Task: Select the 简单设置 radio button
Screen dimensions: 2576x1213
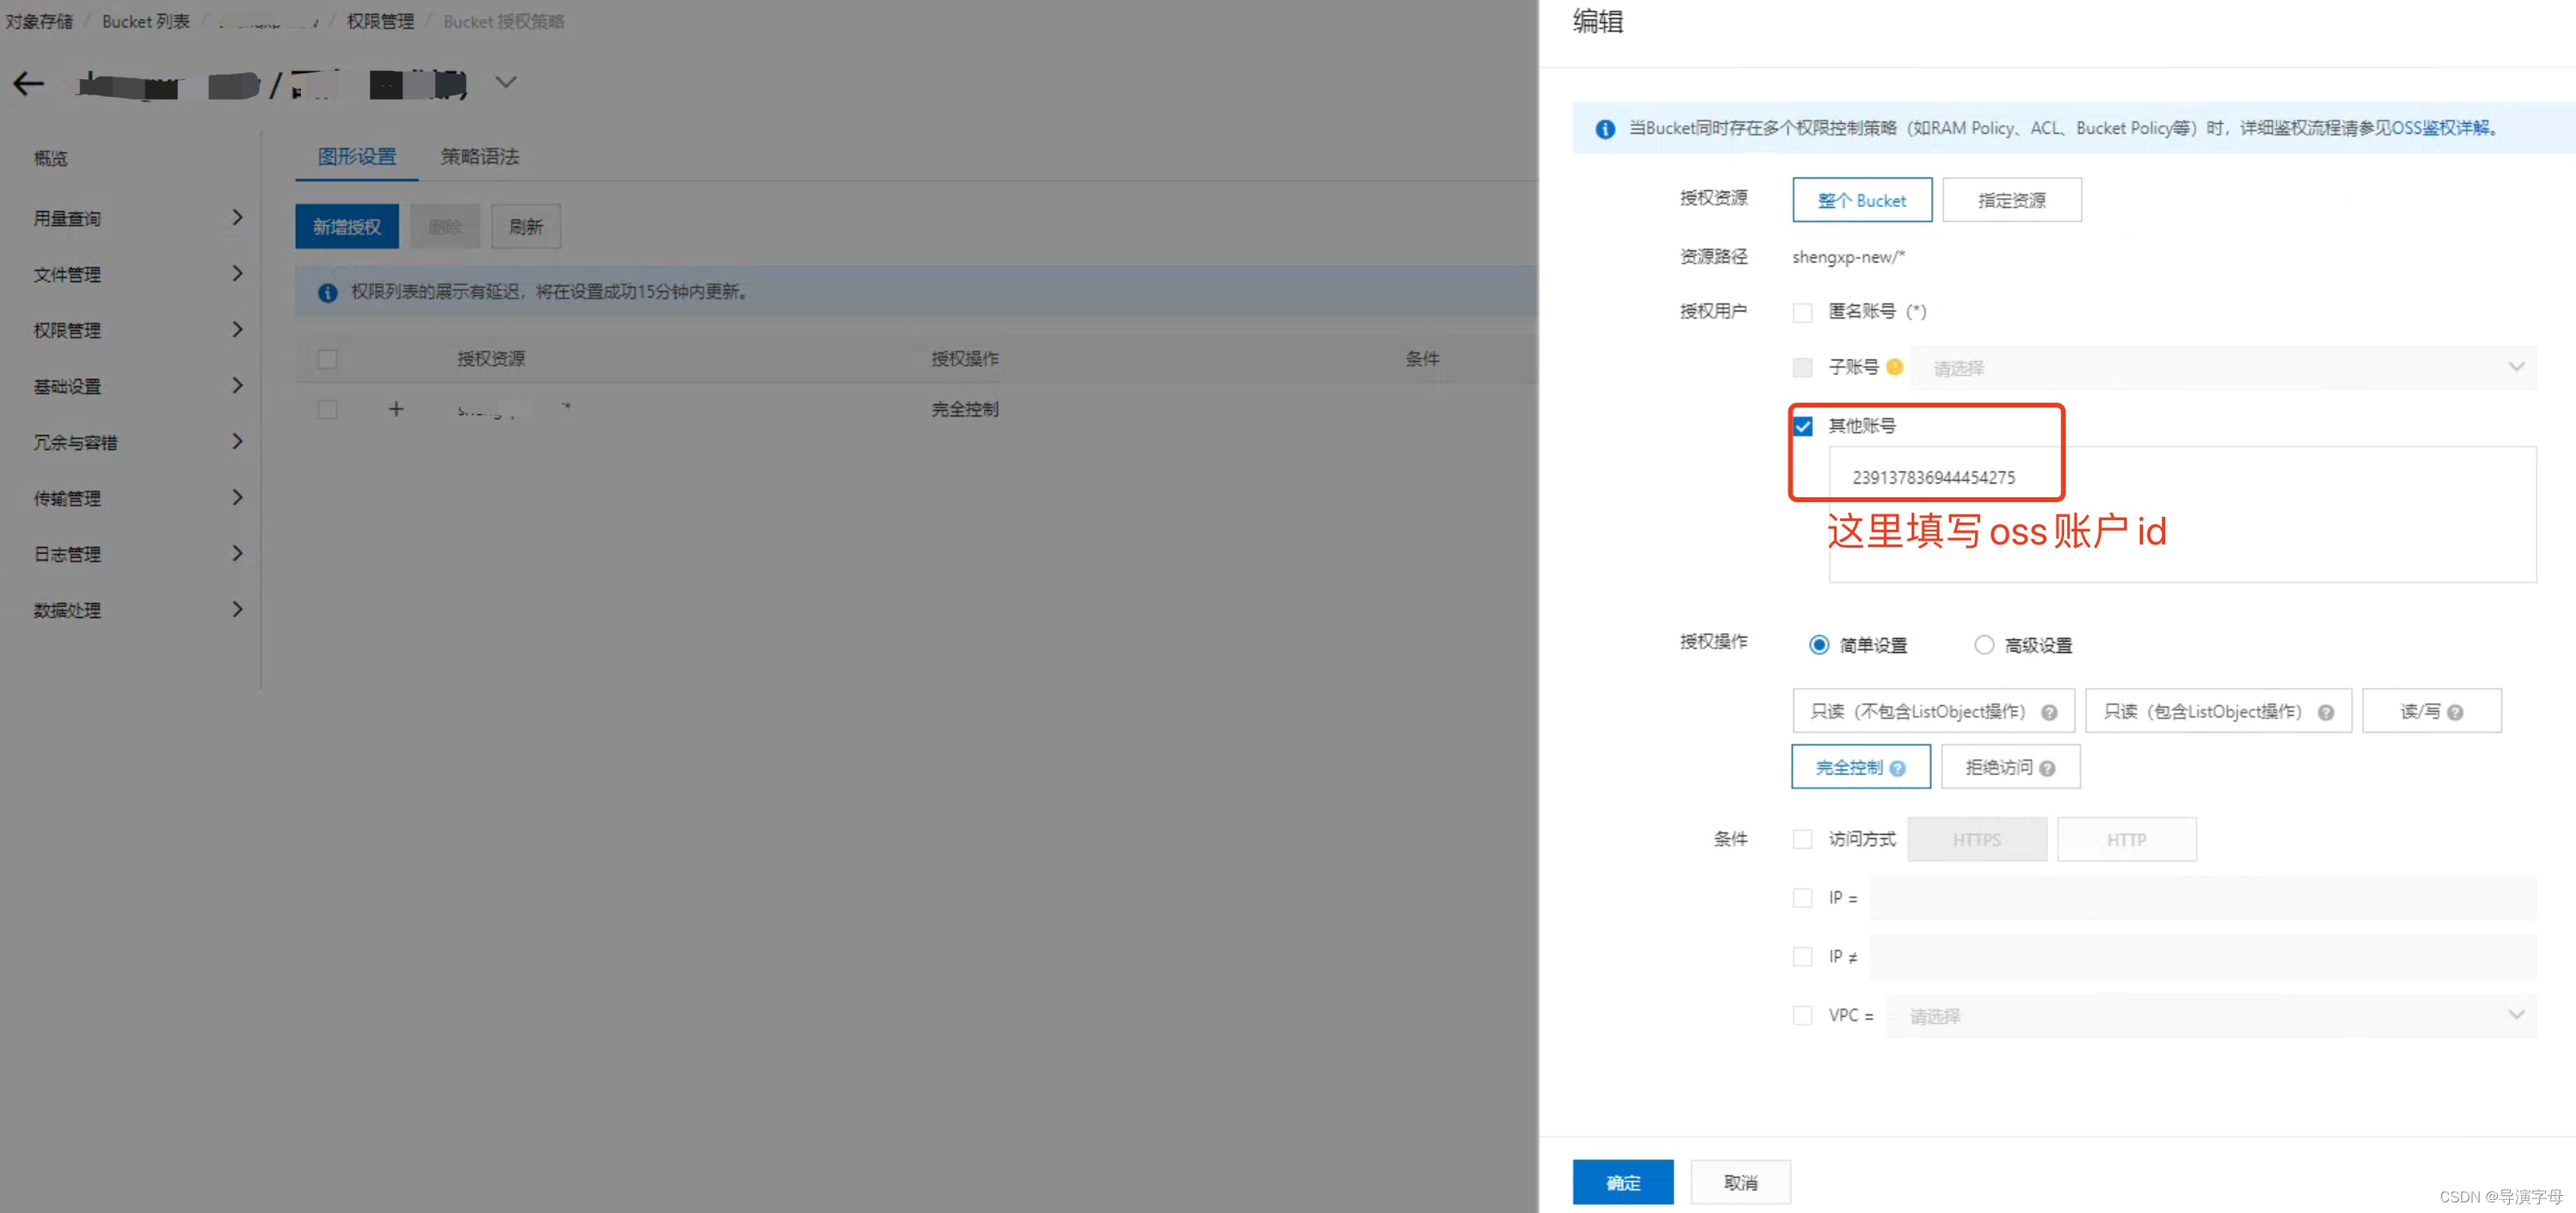Action: point(1819,645)
